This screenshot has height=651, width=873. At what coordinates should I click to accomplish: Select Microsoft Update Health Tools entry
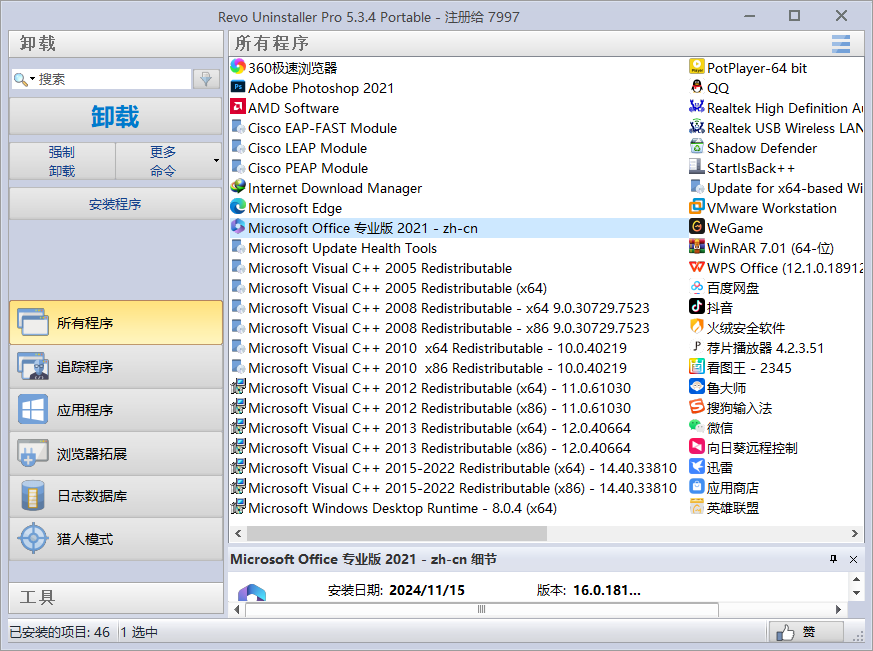(x=342, y=248)
